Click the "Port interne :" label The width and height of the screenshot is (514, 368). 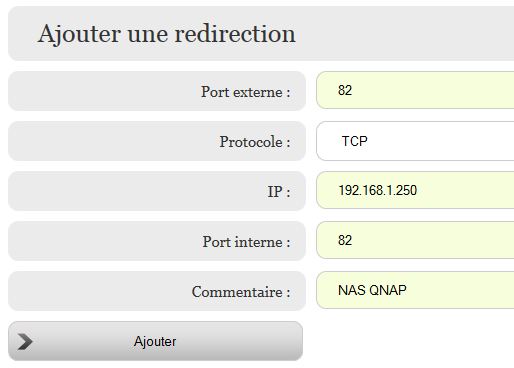(x=246, y=242)
